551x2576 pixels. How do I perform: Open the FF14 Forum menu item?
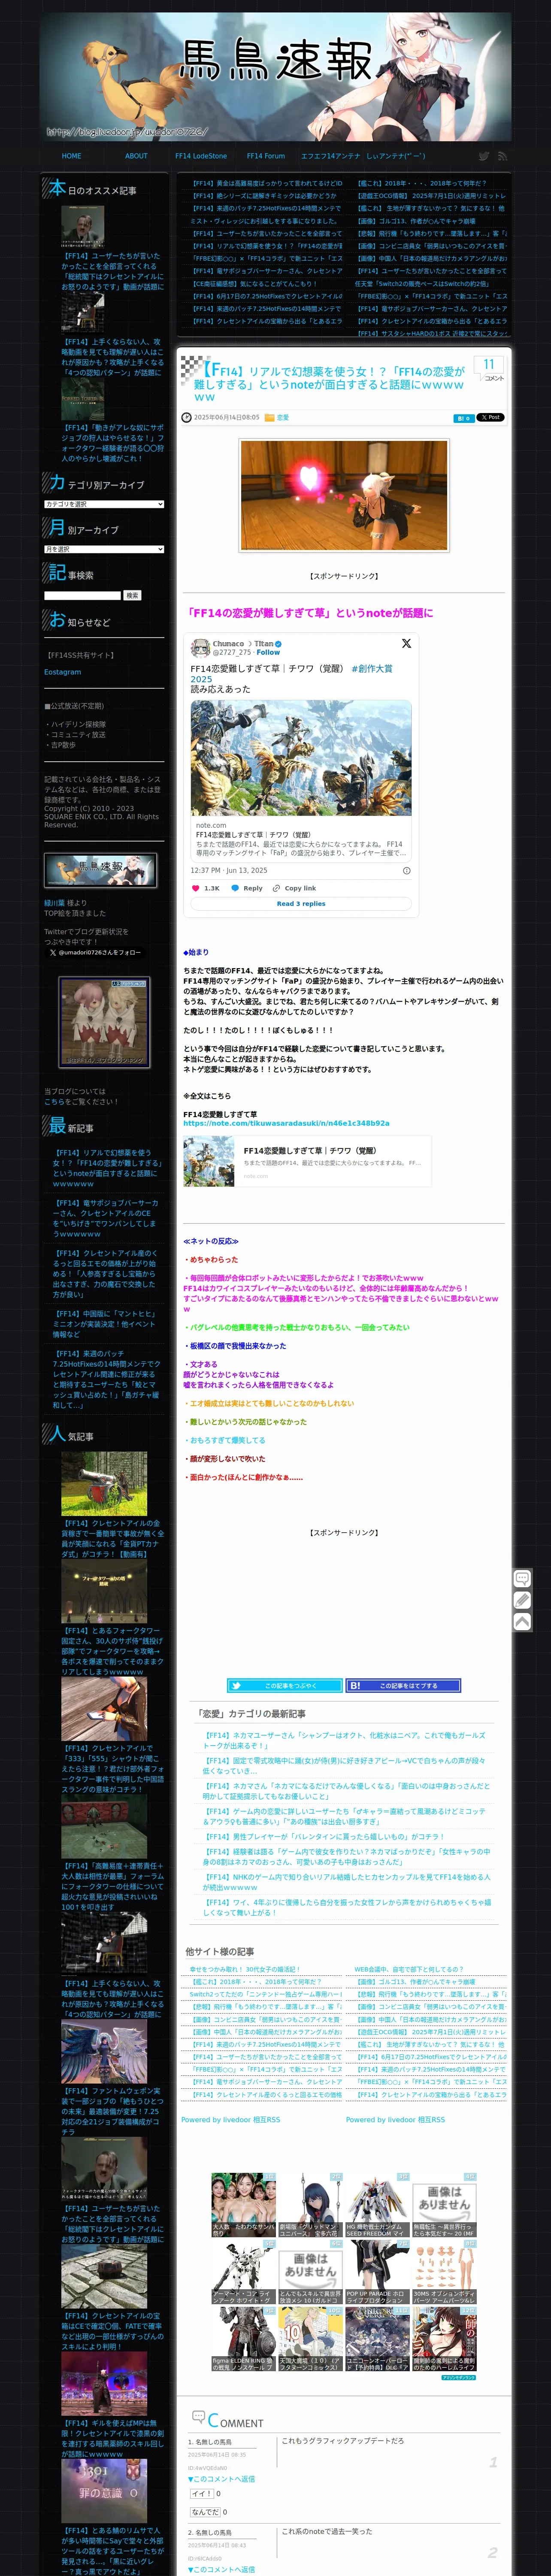click(266, 156)
